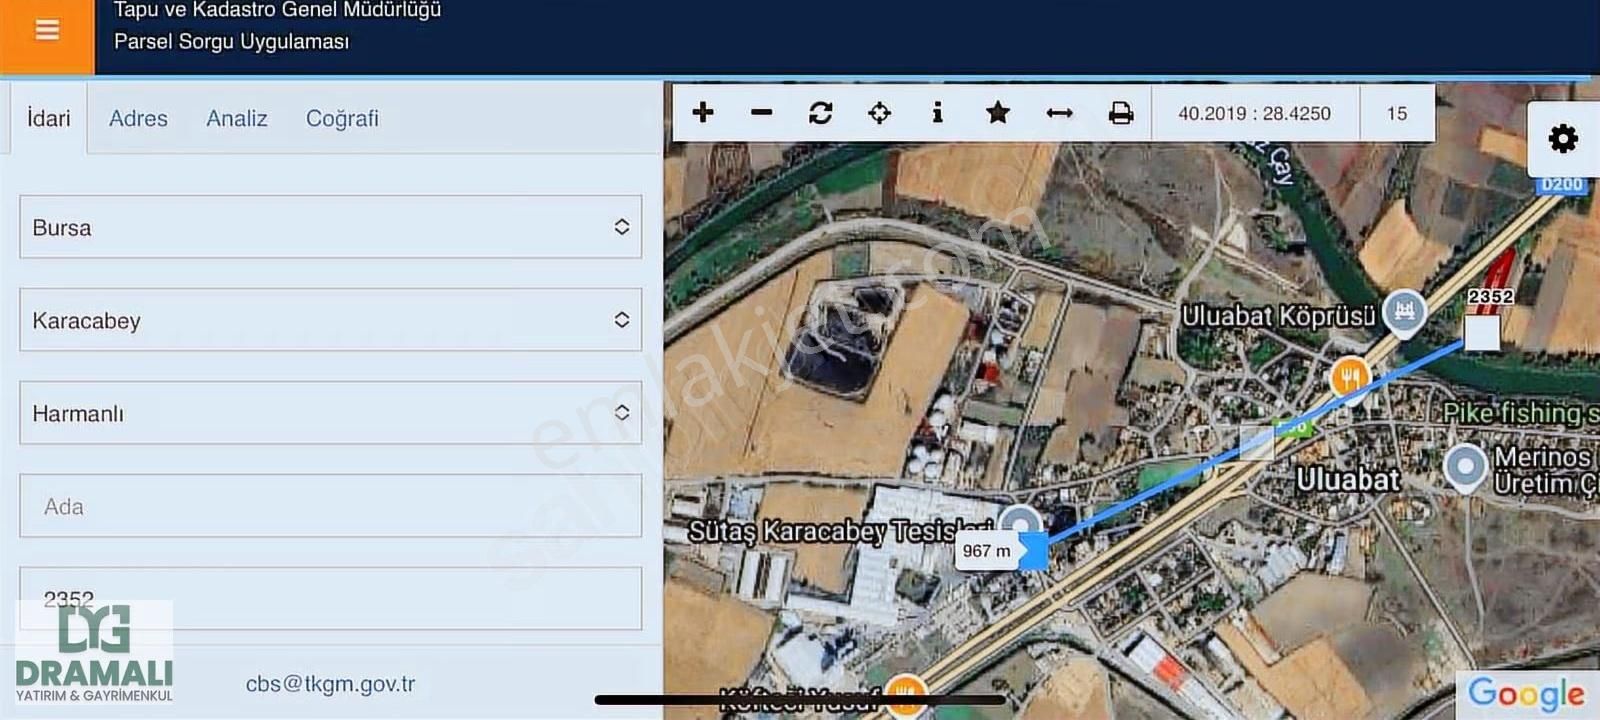Open the Bursa province dropdown
This screenshot has width=1600, height=720.
coord(330,227)
